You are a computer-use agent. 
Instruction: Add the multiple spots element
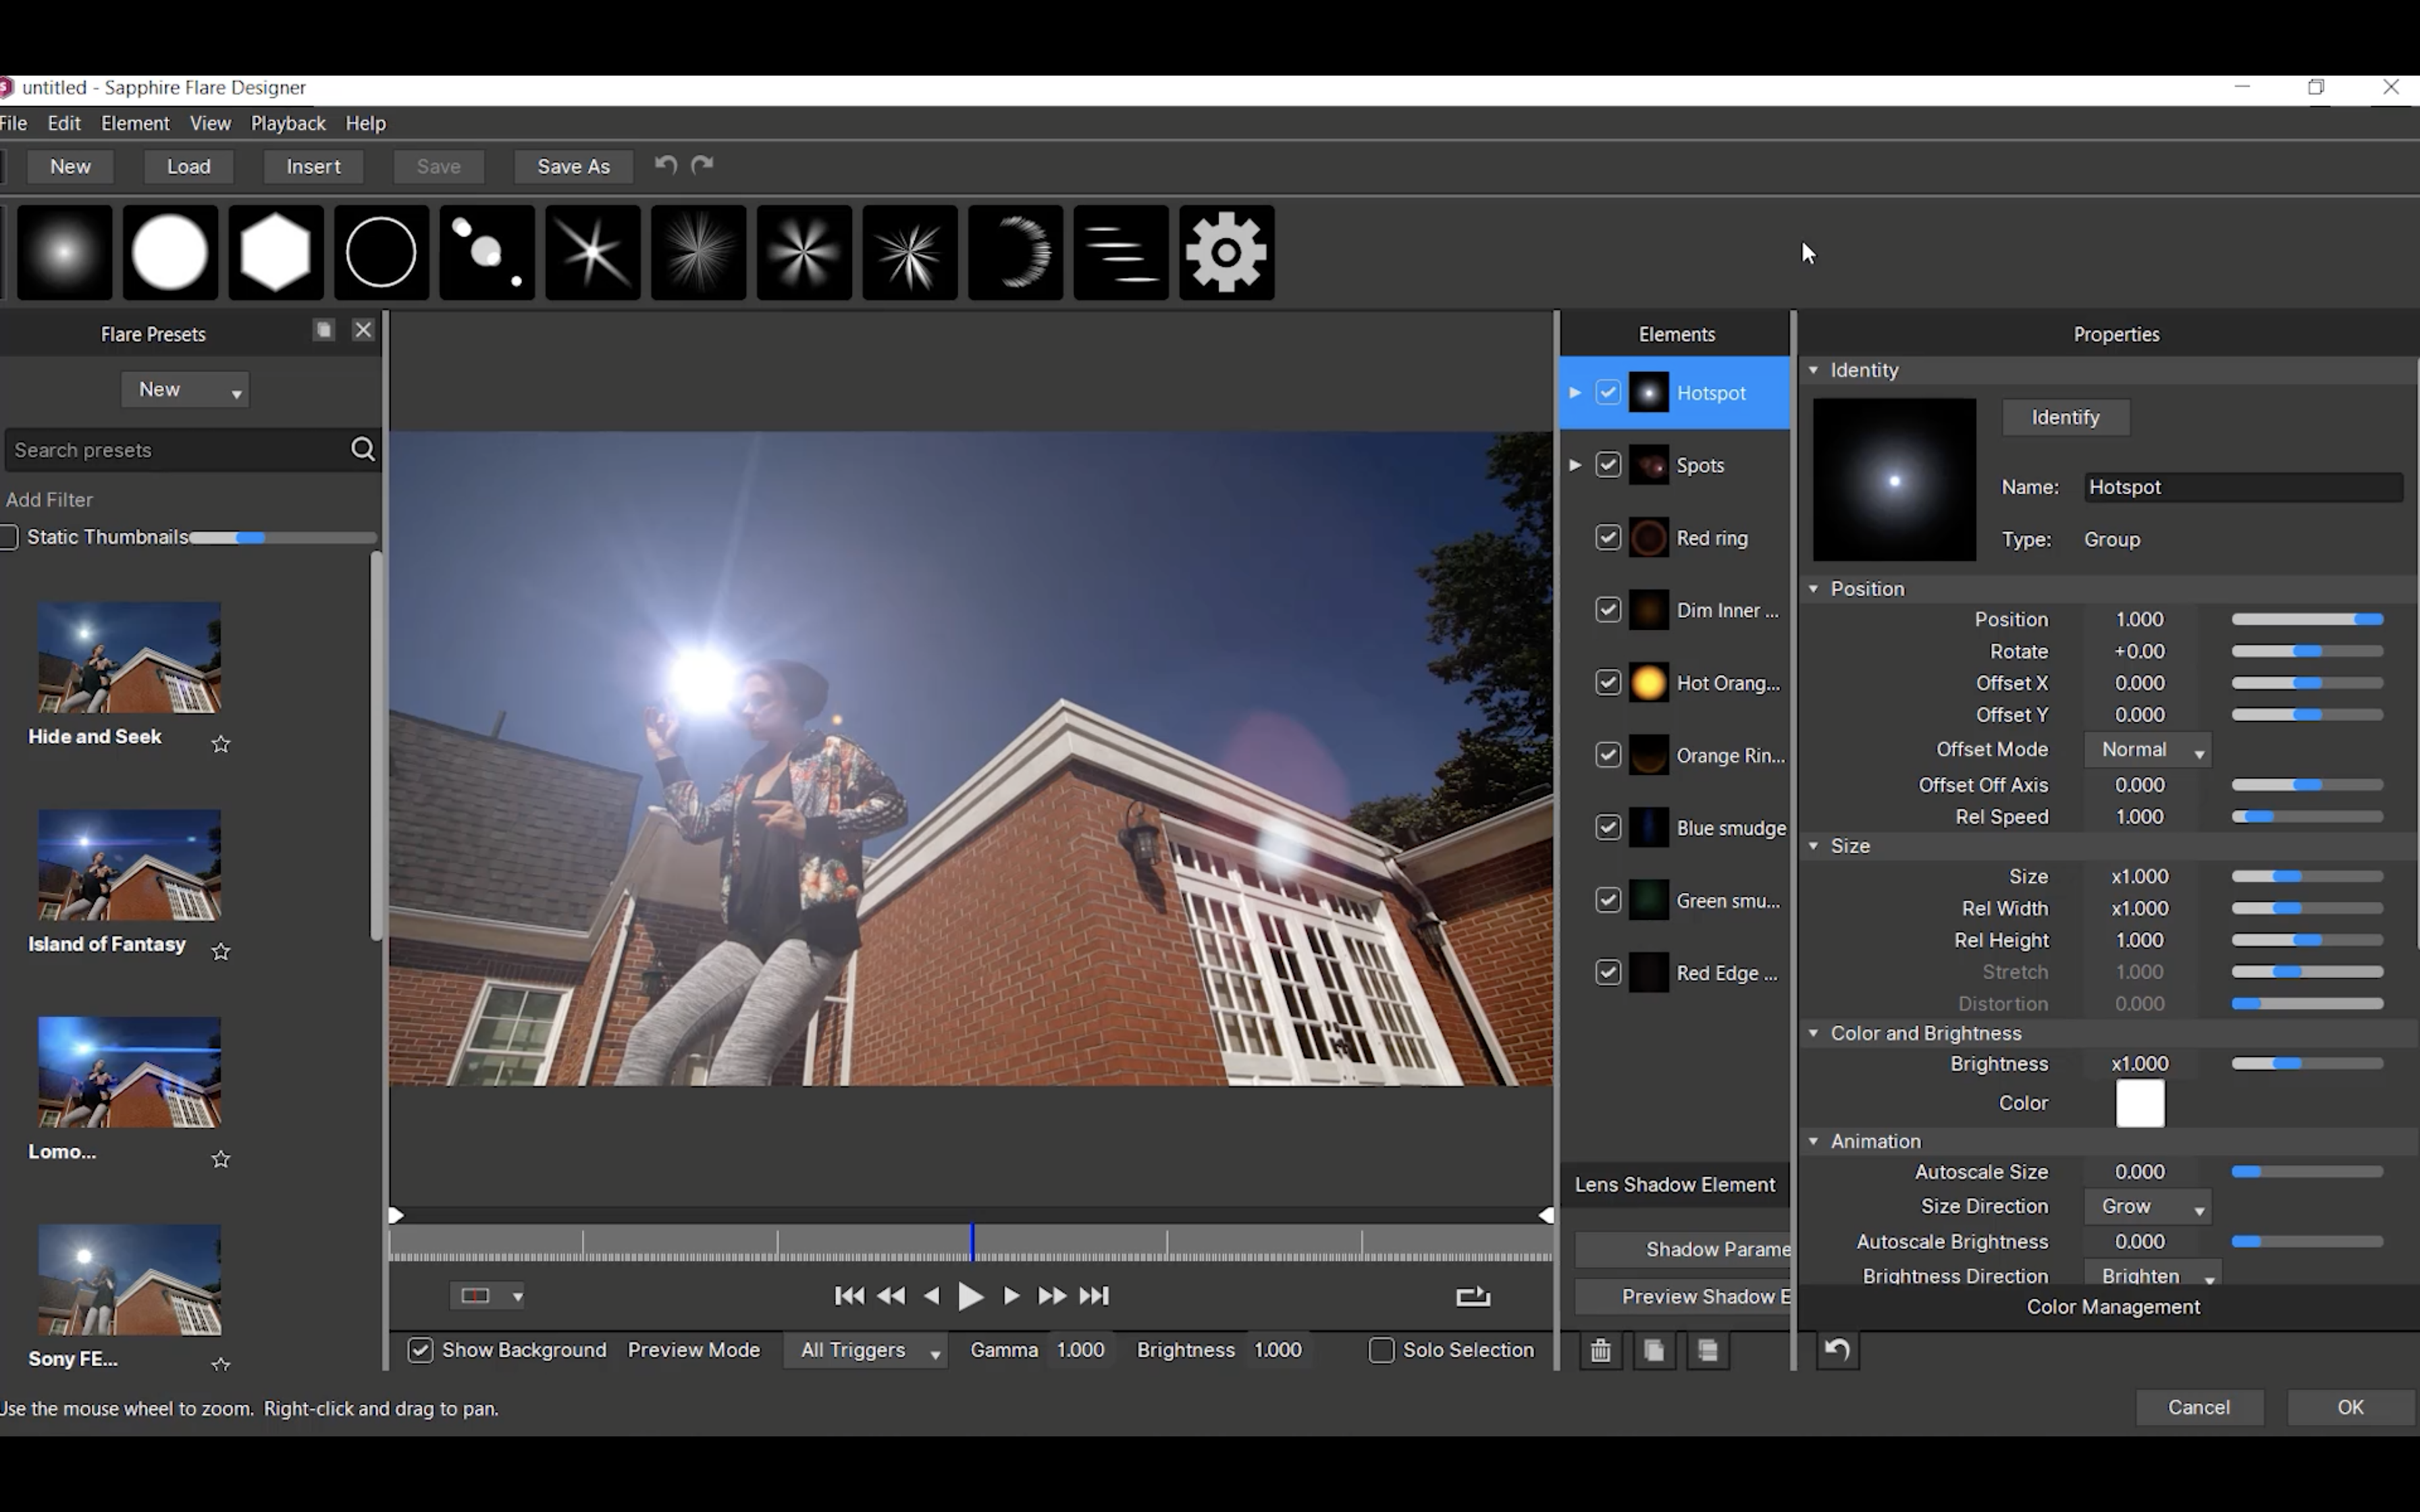487,252
